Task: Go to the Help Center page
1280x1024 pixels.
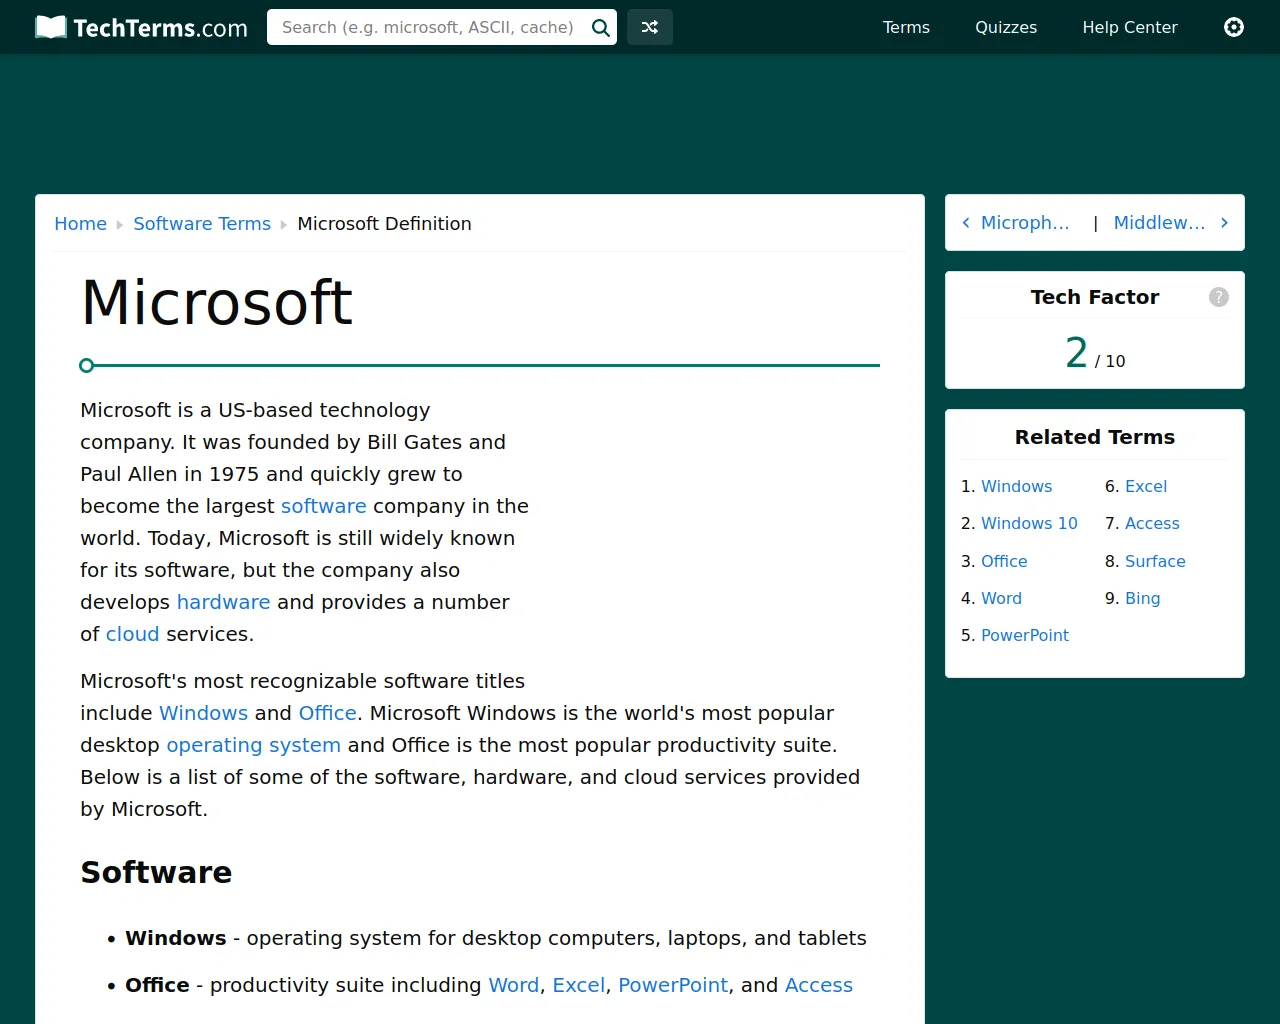Action: click(x=1130, y=28)
